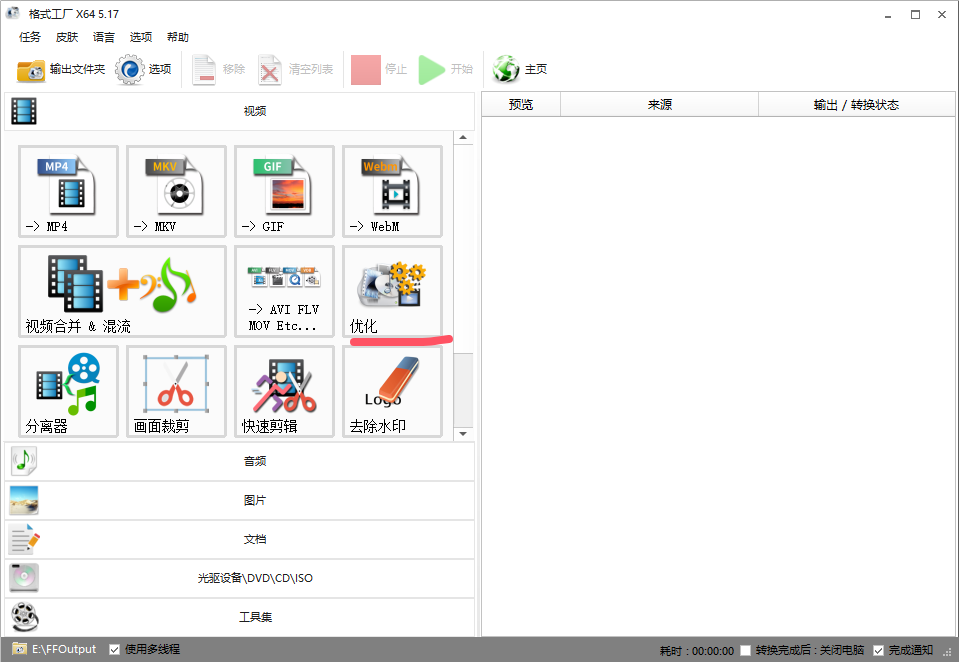This screenshot has width=959, height=662.
Task: Open the 皮肤 menu
Action: click(x=66, y=37)
